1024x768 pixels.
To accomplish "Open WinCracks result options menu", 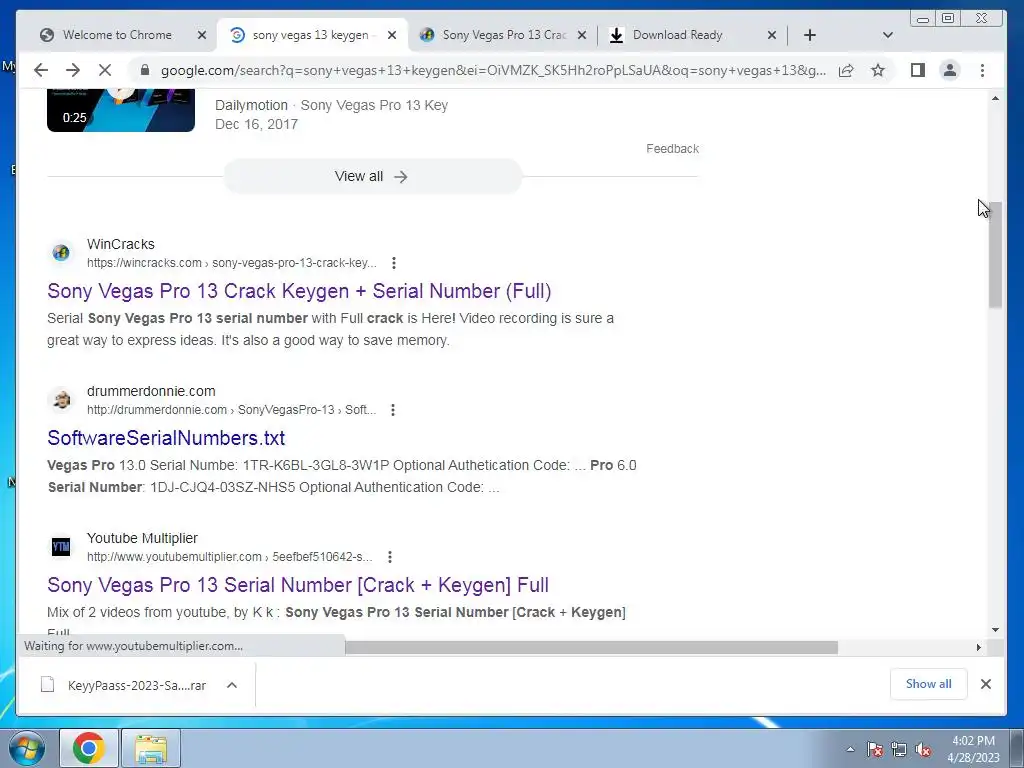I will 394,263.
